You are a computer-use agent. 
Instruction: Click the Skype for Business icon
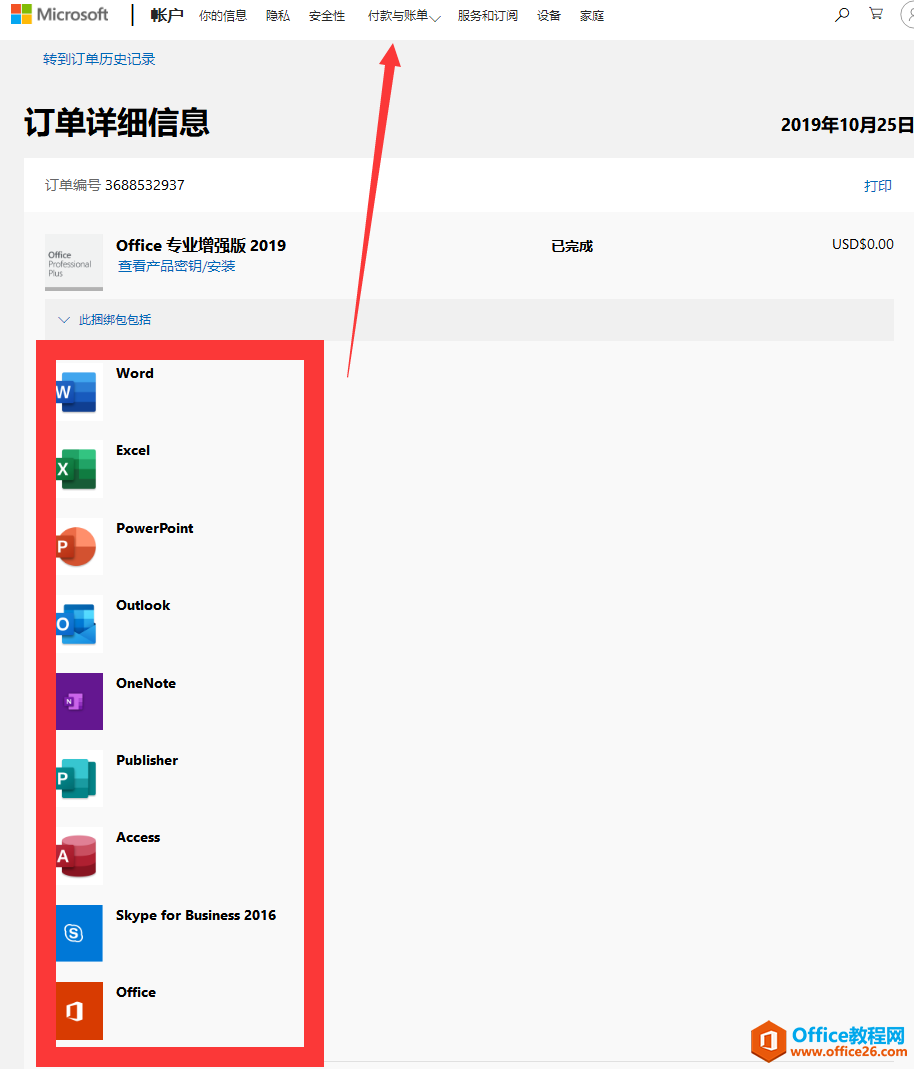(79, 933)
